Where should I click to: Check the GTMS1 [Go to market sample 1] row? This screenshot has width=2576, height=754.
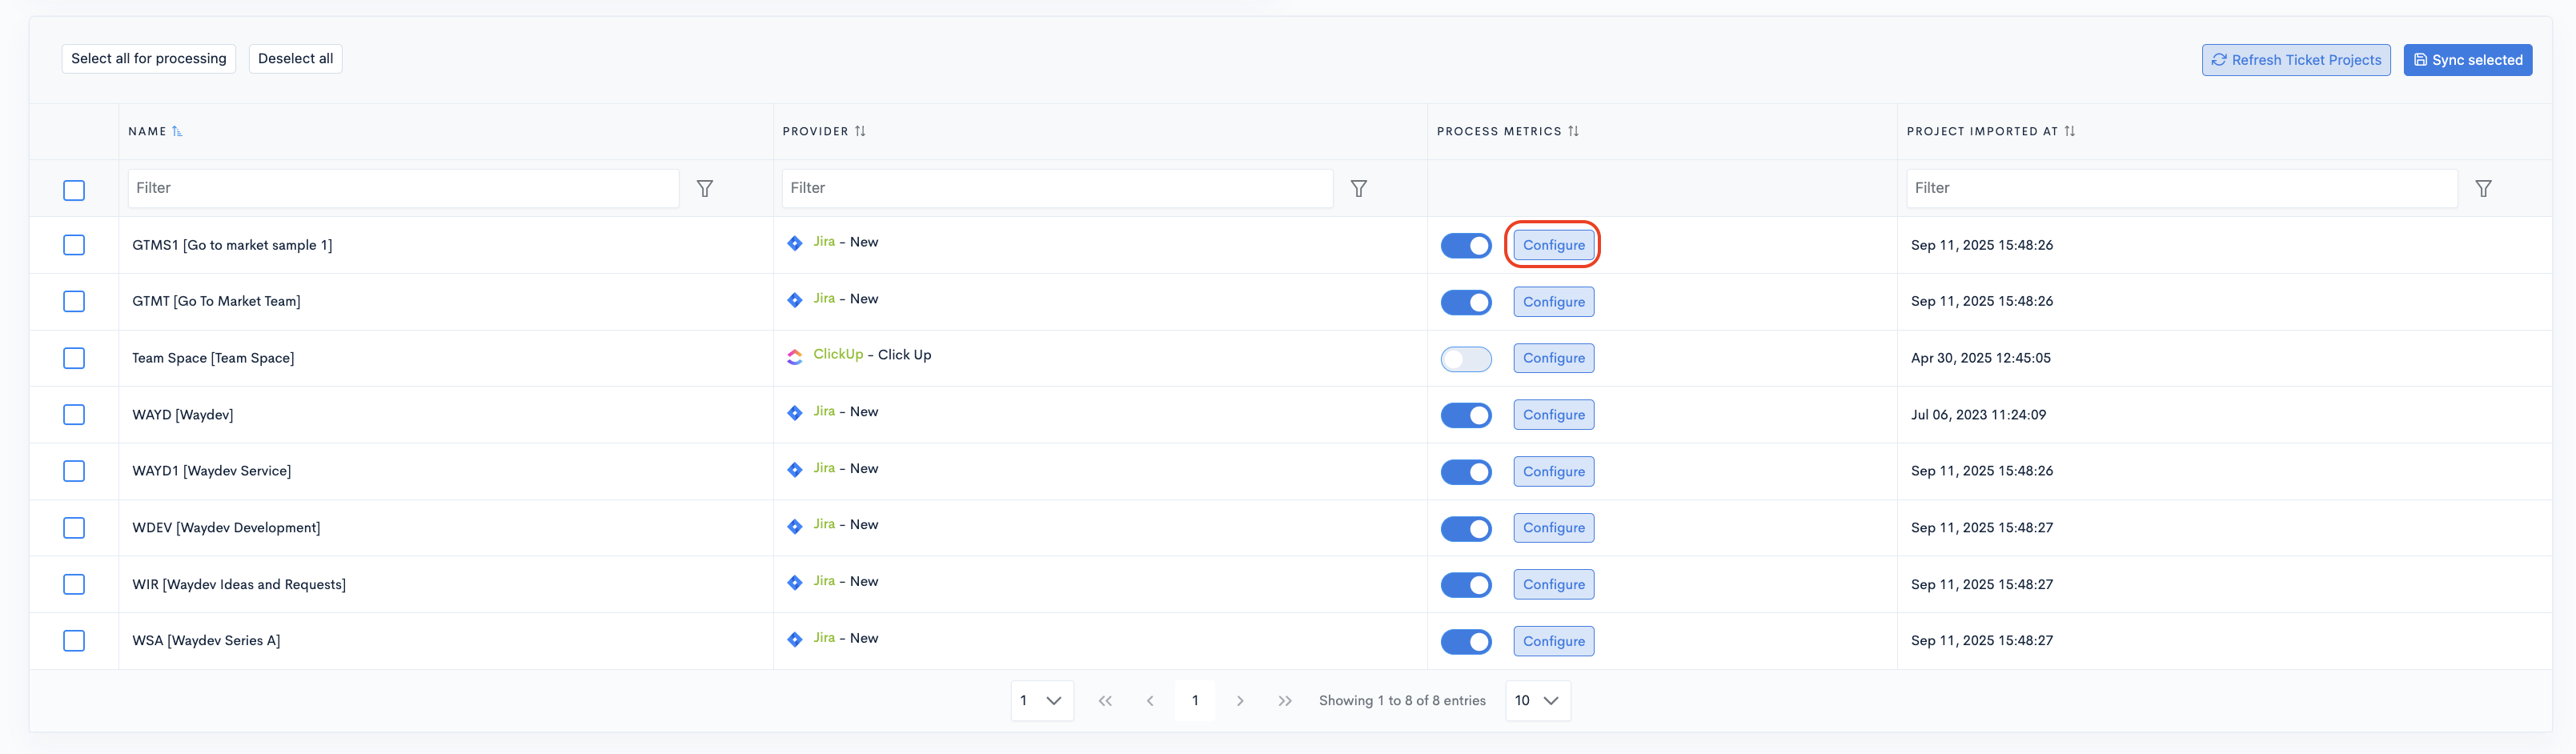[74, 245]
